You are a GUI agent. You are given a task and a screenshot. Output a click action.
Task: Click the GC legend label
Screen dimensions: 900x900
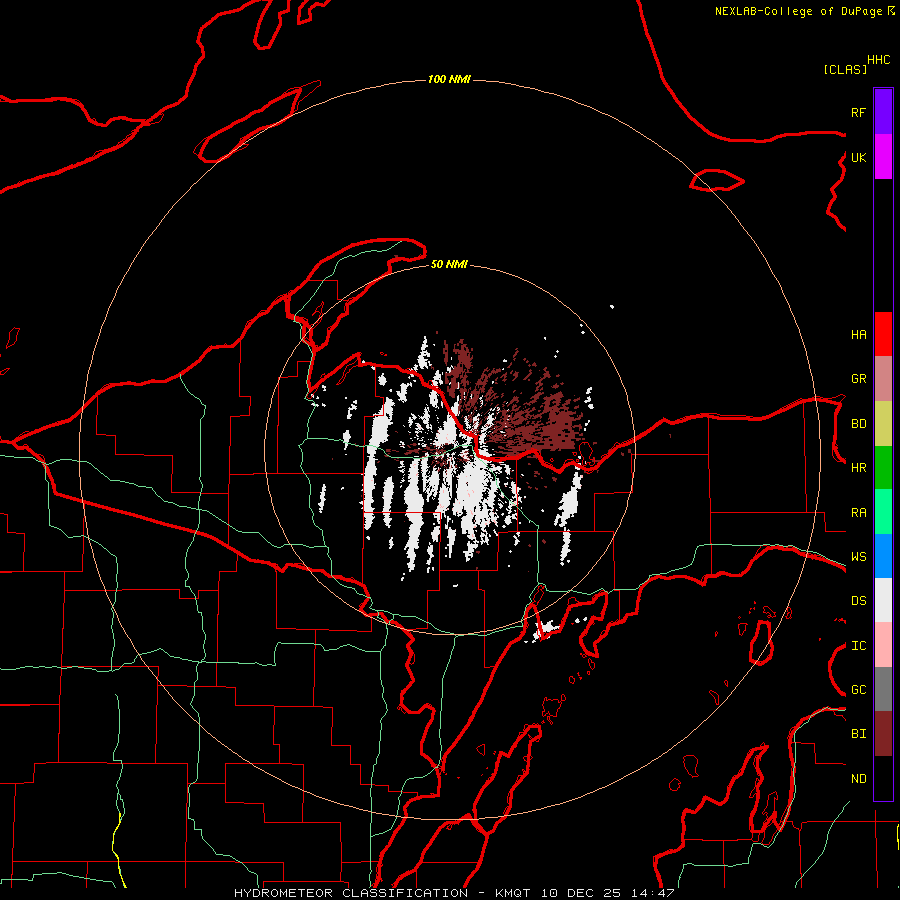[858, 690]
